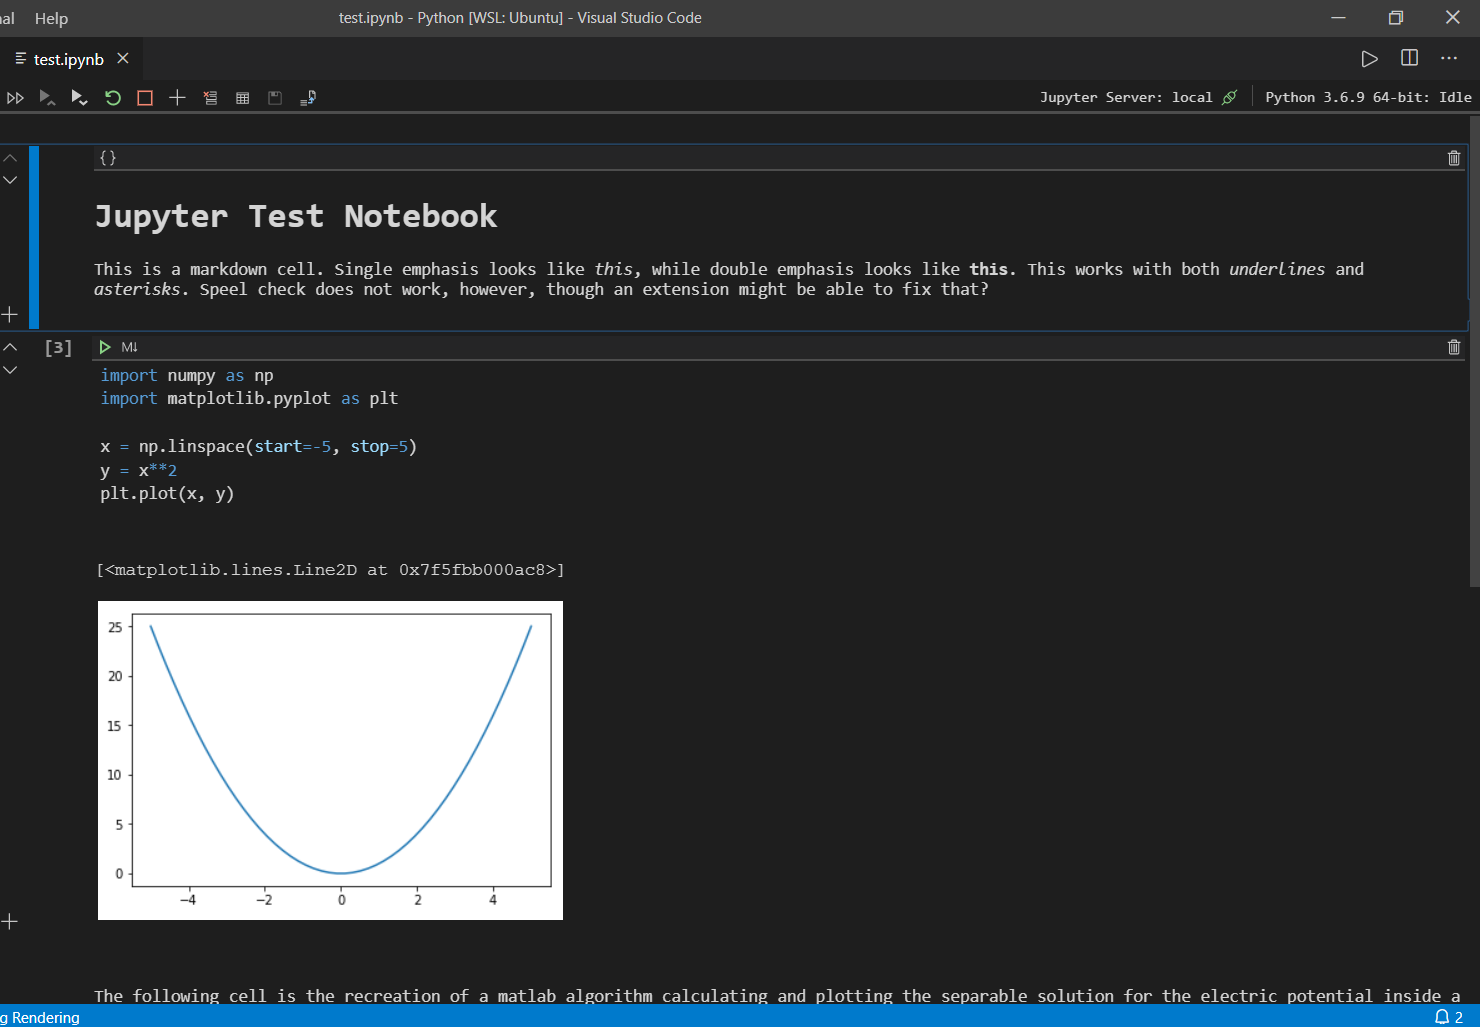Run current cell and cells below
The height and width of the screenshot is (1027, 1480).
tap(79, 98)
